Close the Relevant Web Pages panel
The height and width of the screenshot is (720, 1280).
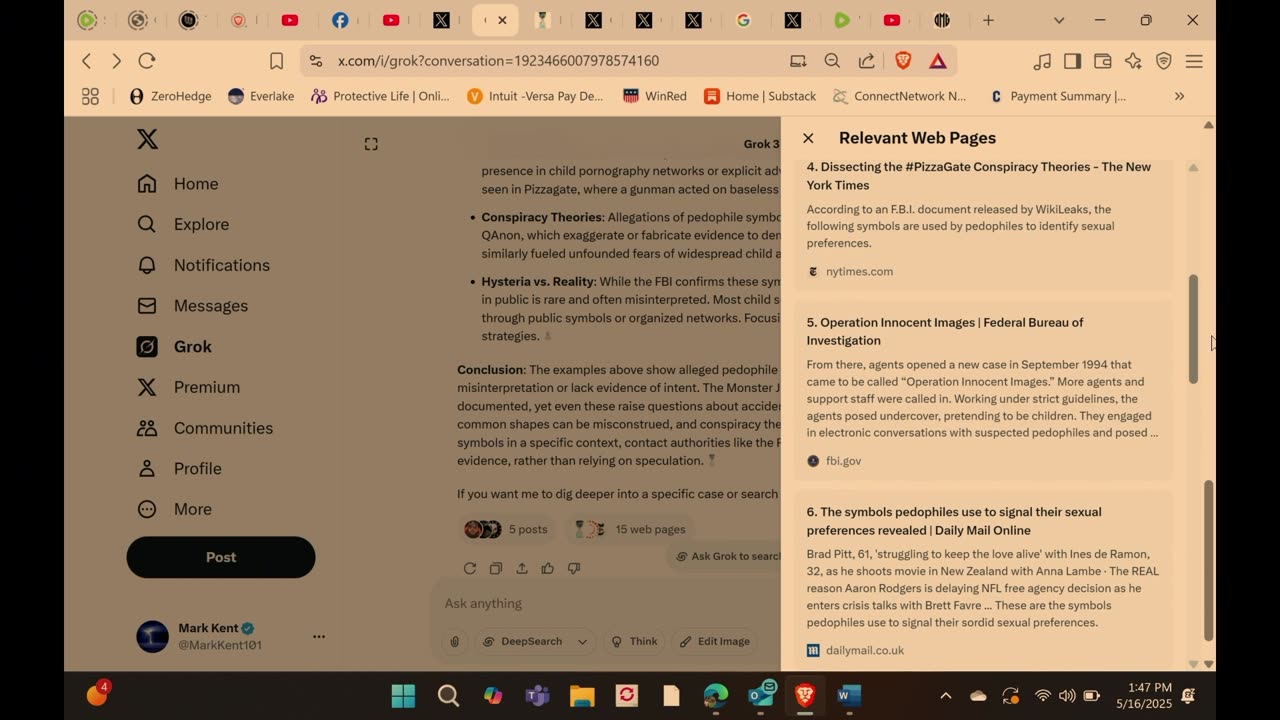pyautogui.click(x=808, y=138)
